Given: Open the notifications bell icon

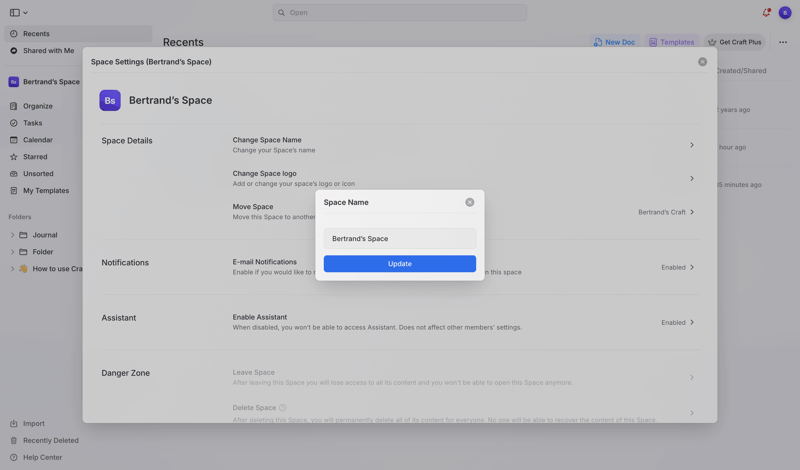Looking at the screenshot, I should 766,13.
